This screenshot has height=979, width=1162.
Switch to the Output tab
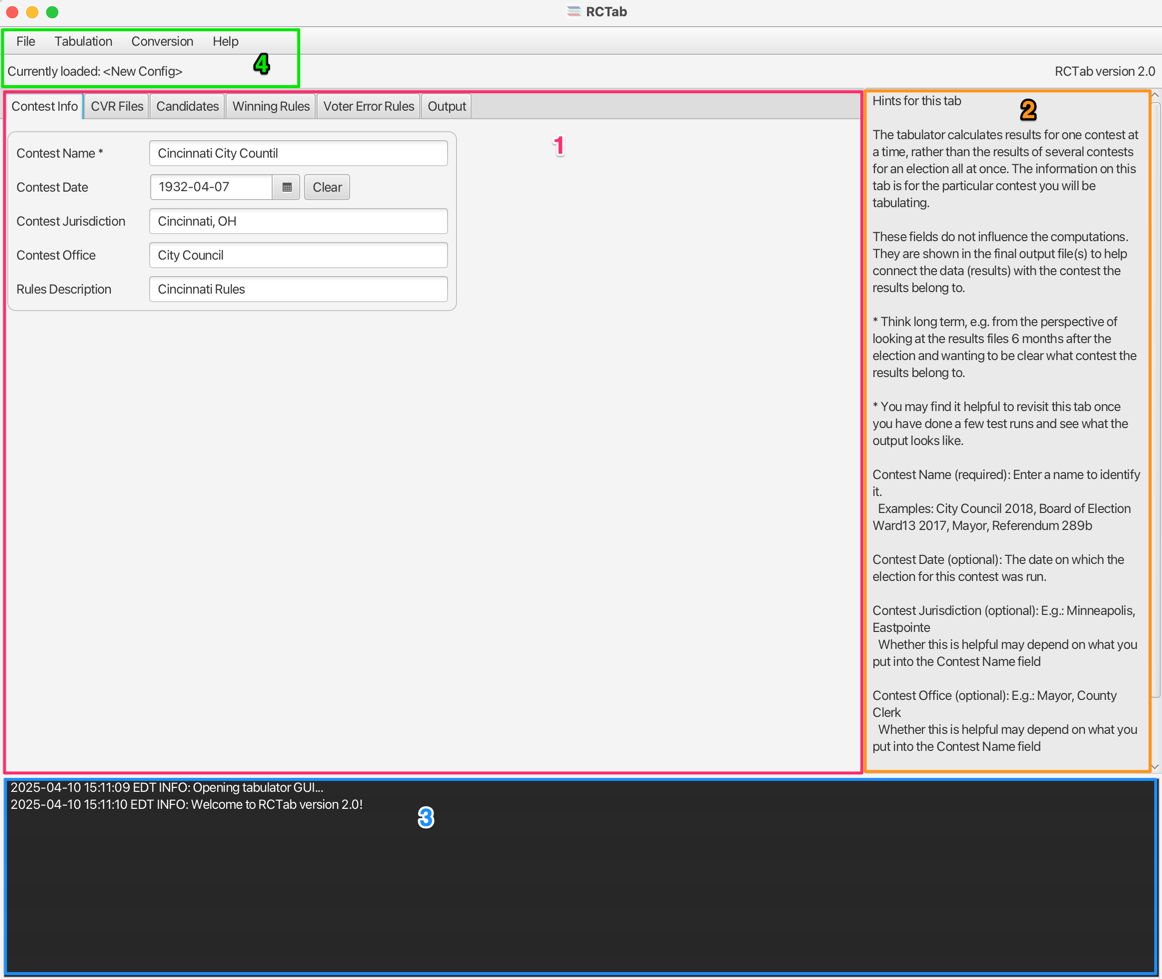(x=447, y=107)
